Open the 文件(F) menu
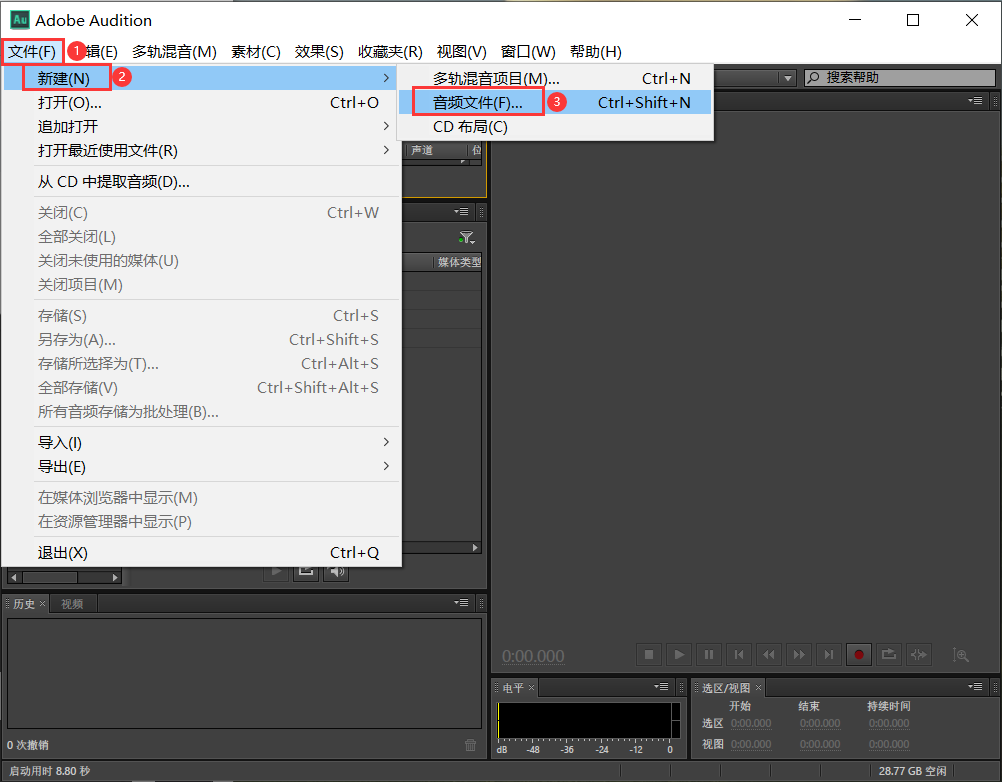Image resolution: width=1002 pixels, height=782 pixels. [x=32, y=52]
